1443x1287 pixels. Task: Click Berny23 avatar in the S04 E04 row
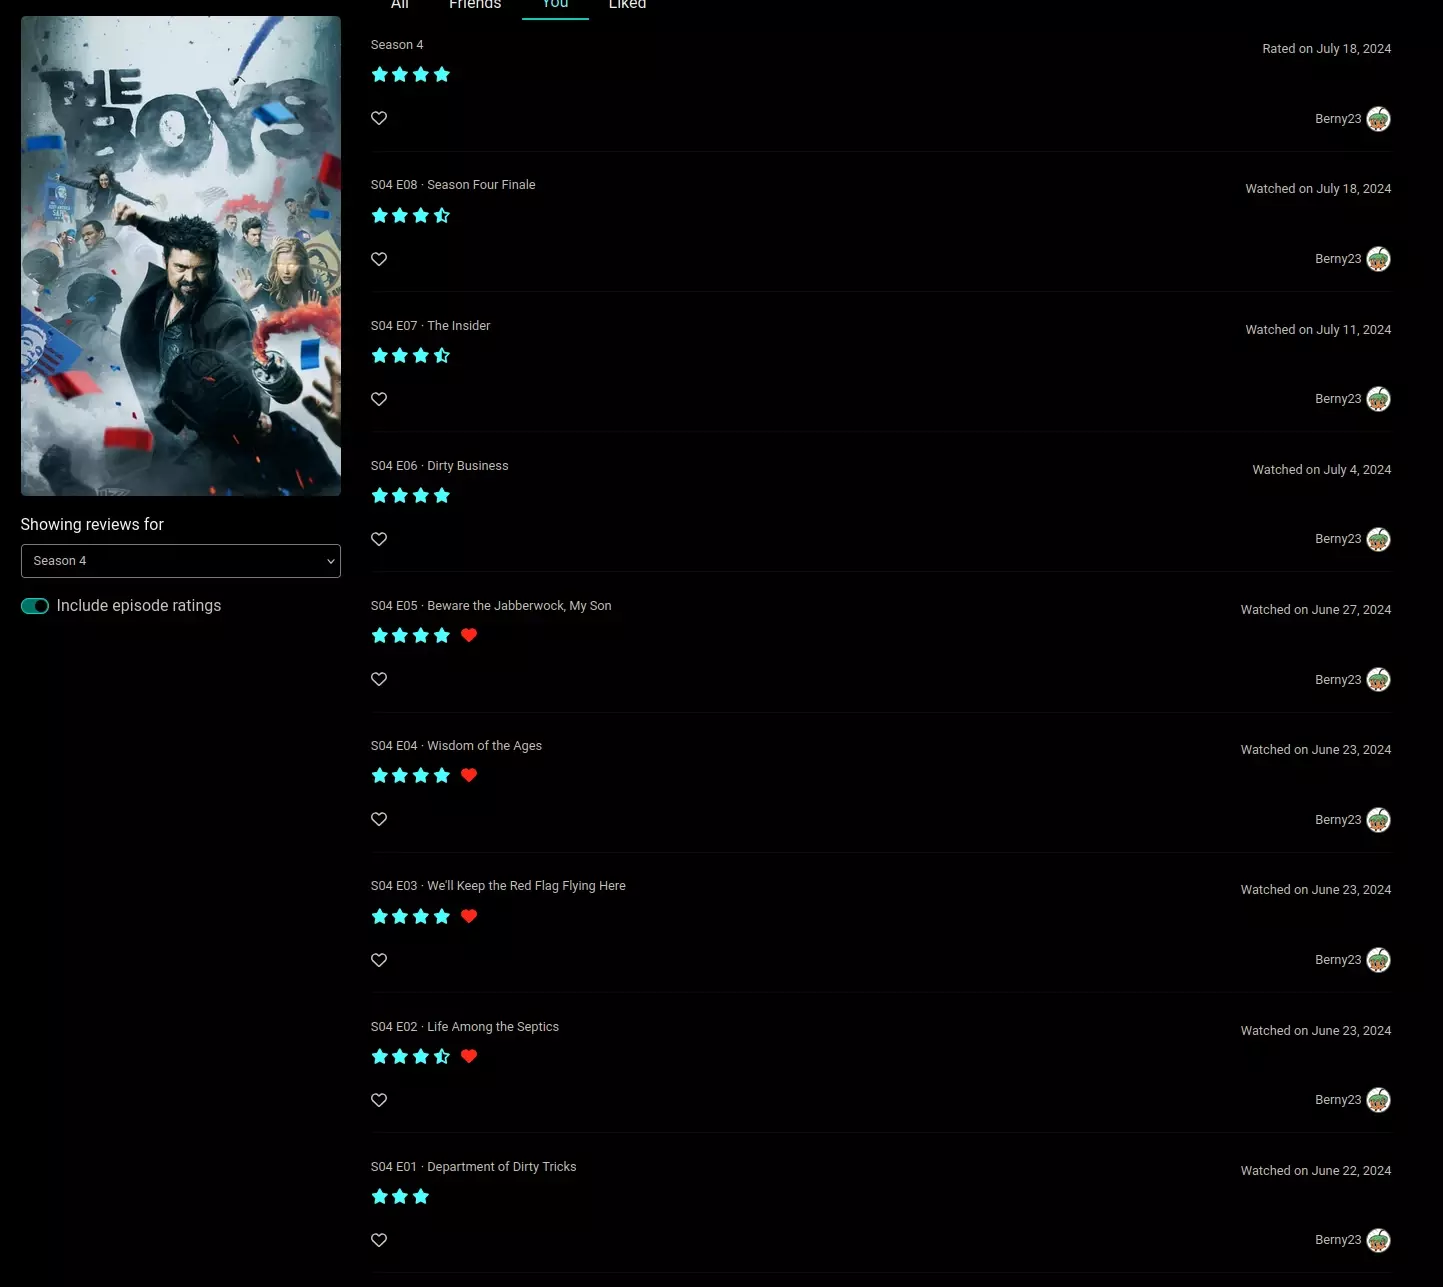tap(1379, 820)
